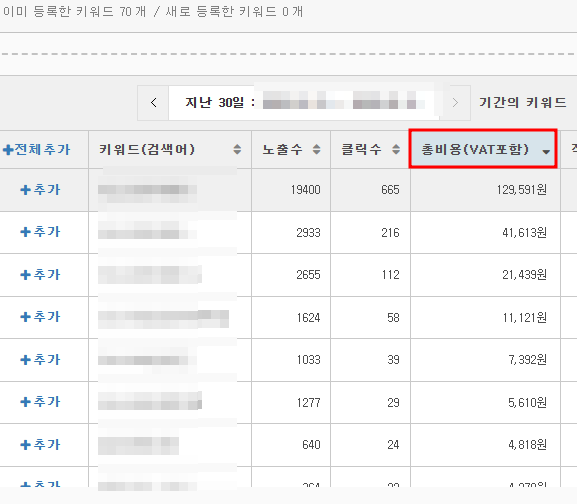Select the 2933 impressions cell
The width and height of the screenshot is (577, 504).
pos(291,233)
